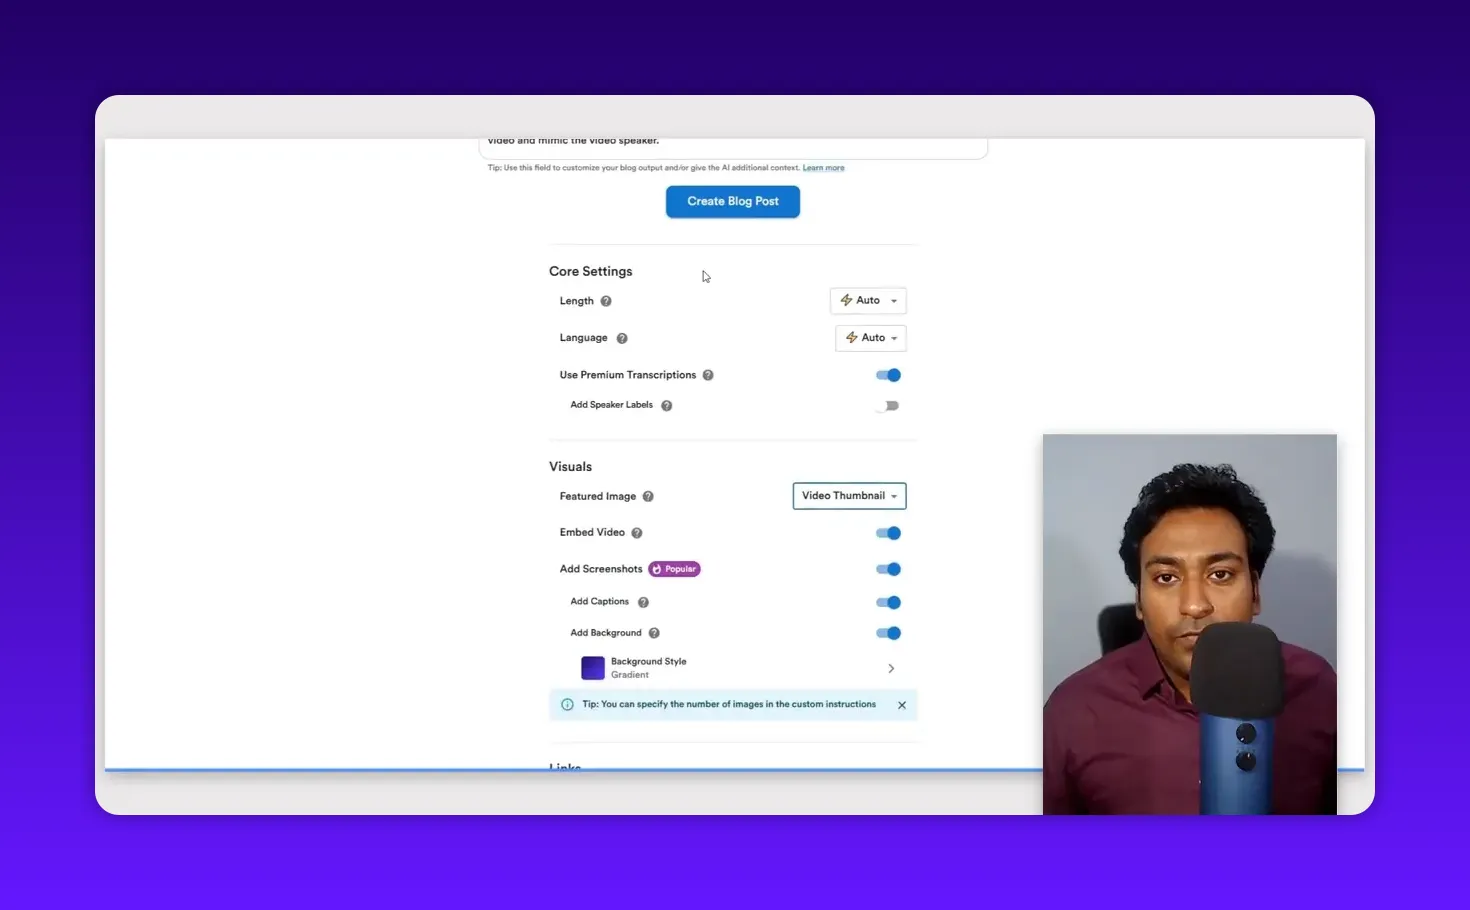Turn off the Add Captions toggle
Viewport: 1470px width, 910px height.
pos(888,602)
